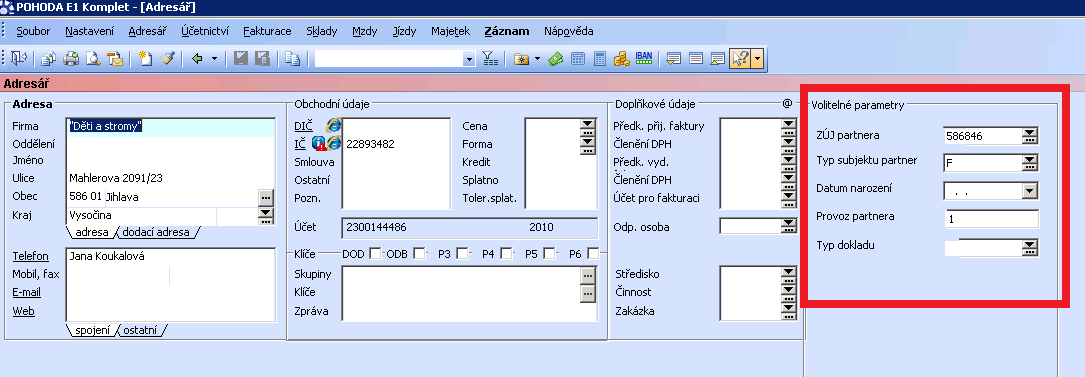Click the duplicate pages icon after floppy icons
Image resolution: width=1085 pixels, height=377 pixels.
[x=293, y=59]
